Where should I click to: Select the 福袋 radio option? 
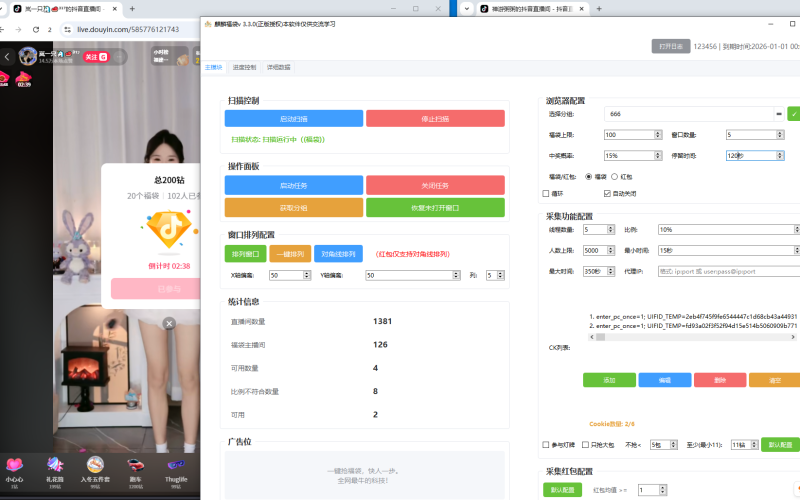(589, 177)
